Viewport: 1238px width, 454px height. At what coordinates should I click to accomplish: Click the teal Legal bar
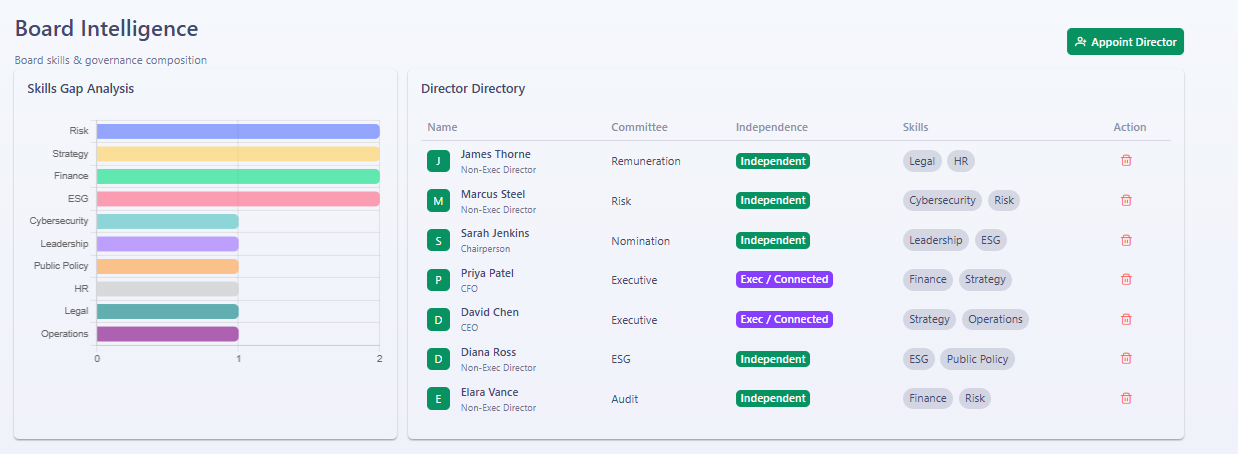(x=168, y=311)
